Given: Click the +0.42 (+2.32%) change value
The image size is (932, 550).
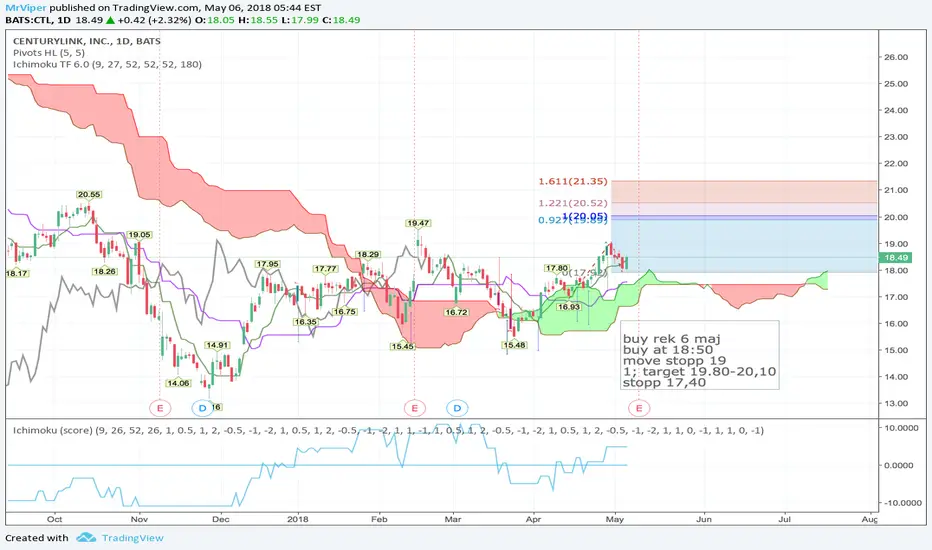Looking at the screenshot, I should point(154,20).
